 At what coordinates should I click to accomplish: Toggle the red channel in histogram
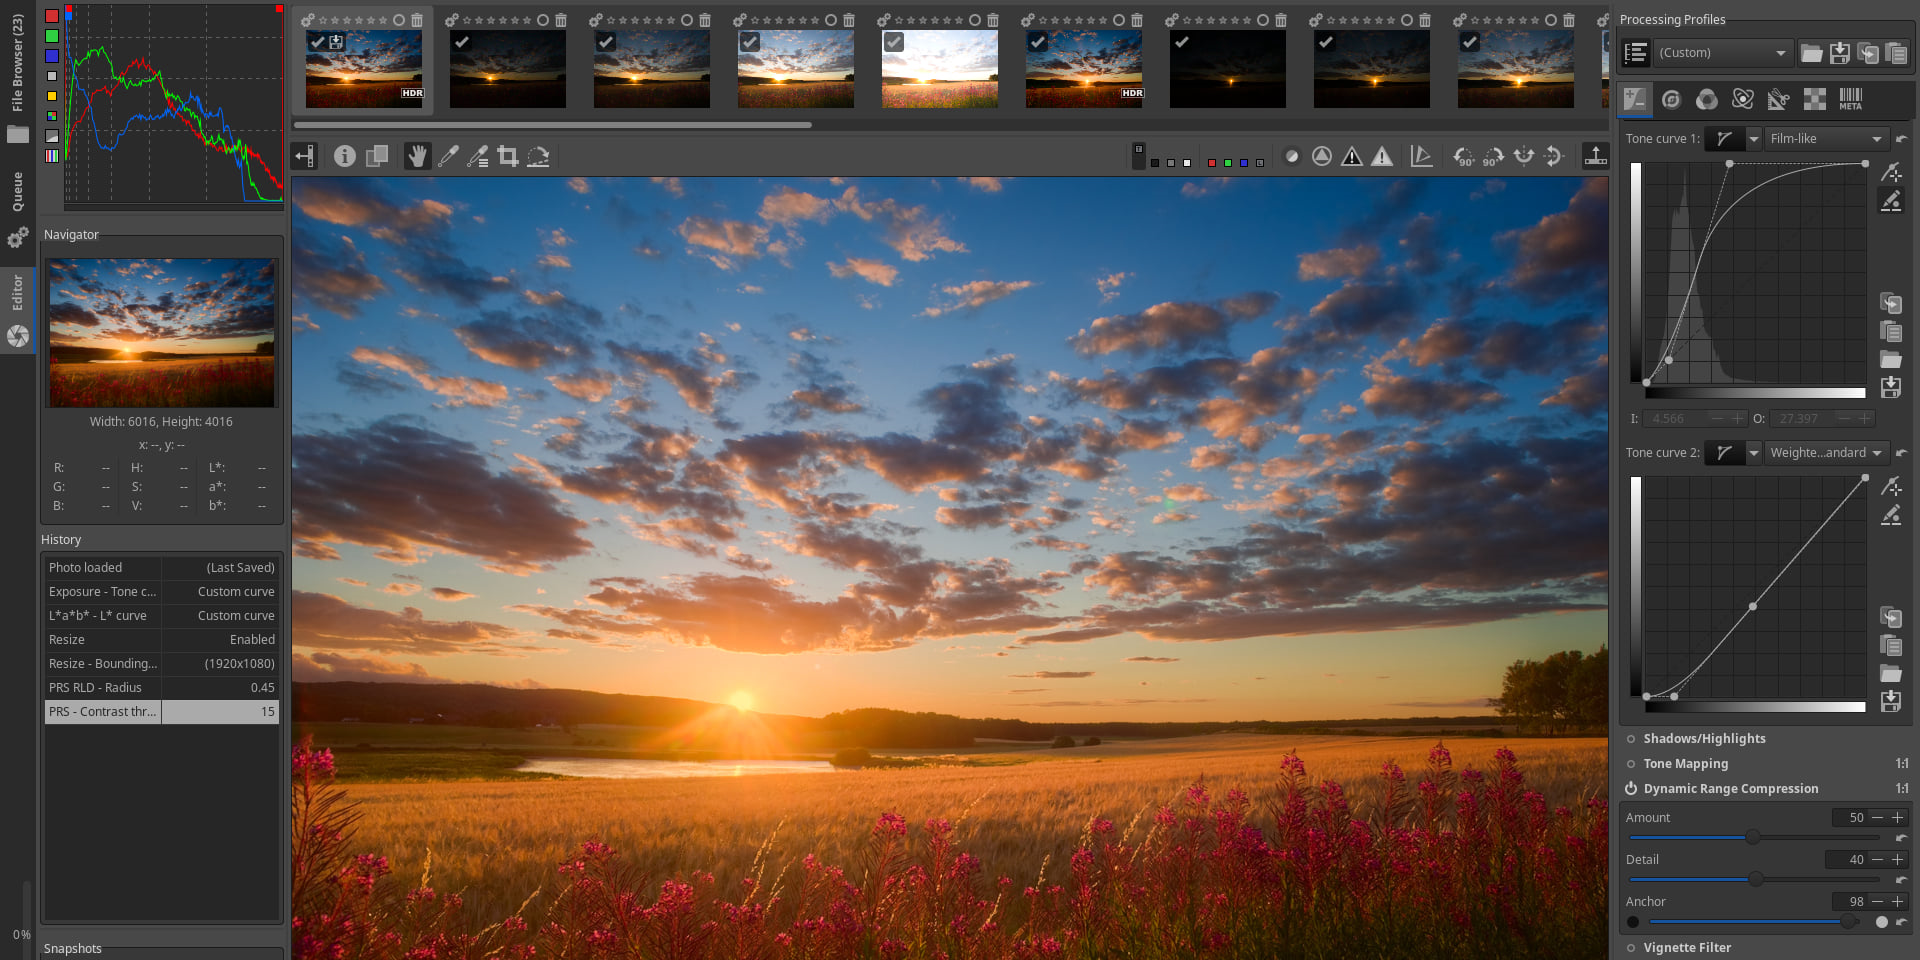(52, 16)
